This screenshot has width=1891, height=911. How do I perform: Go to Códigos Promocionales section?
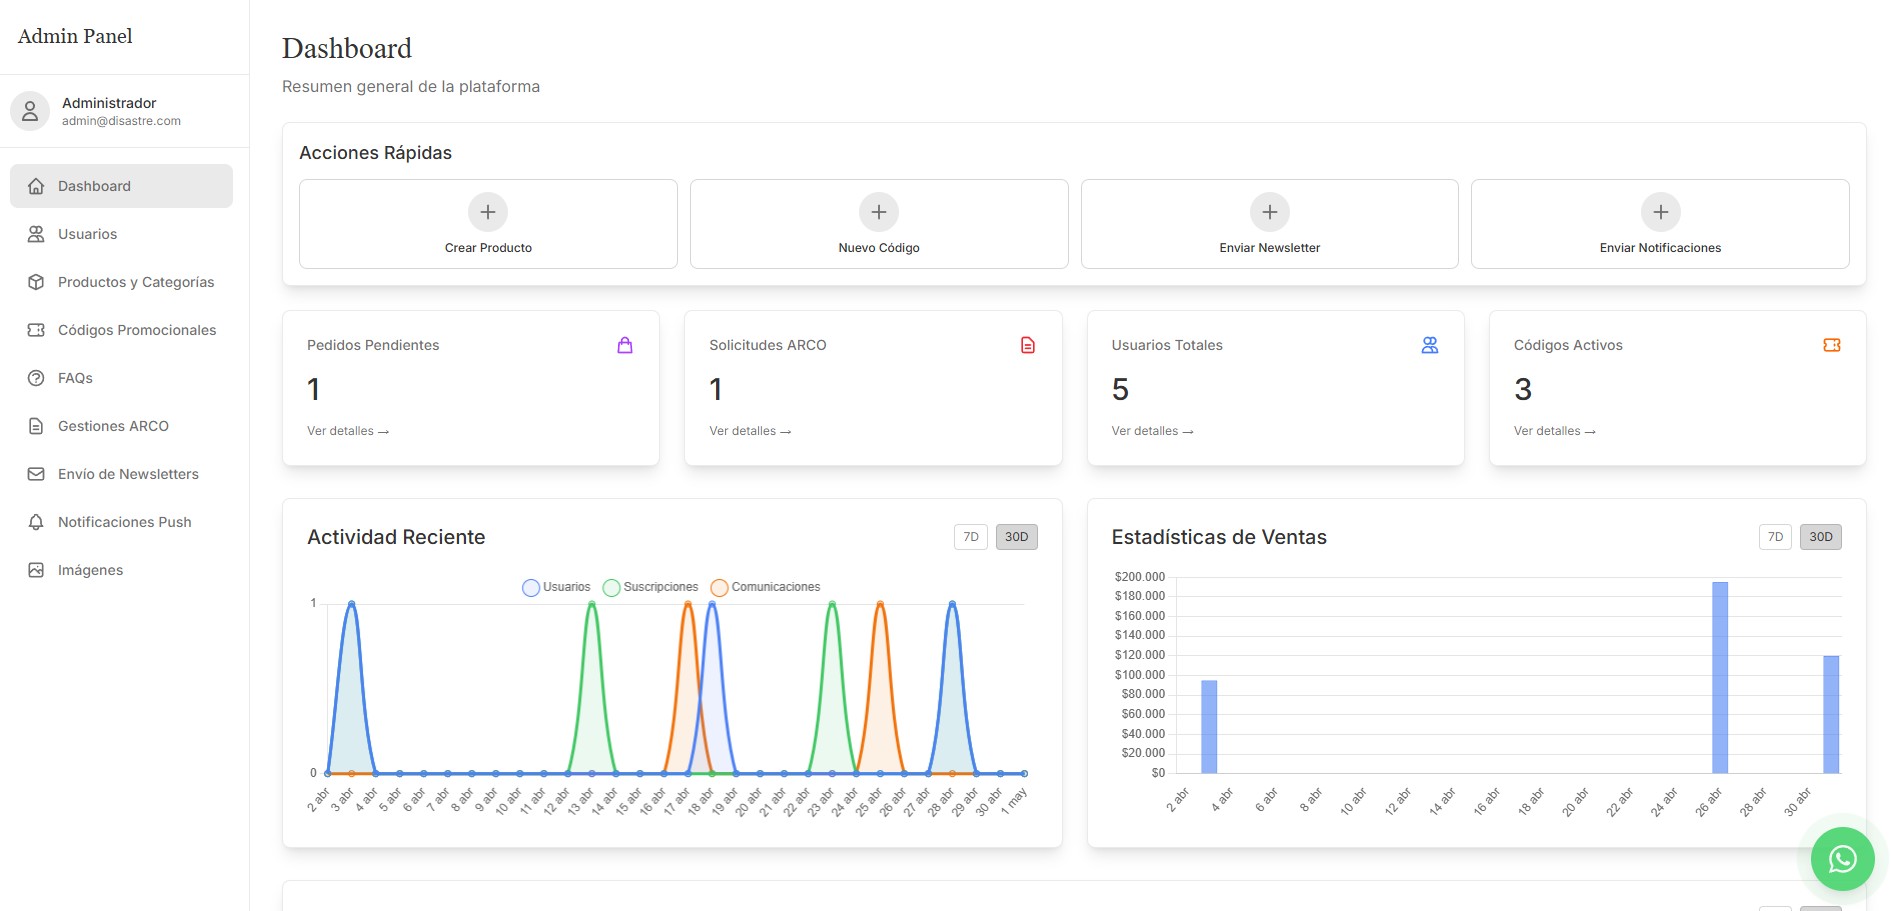click(x=121, y=330)
